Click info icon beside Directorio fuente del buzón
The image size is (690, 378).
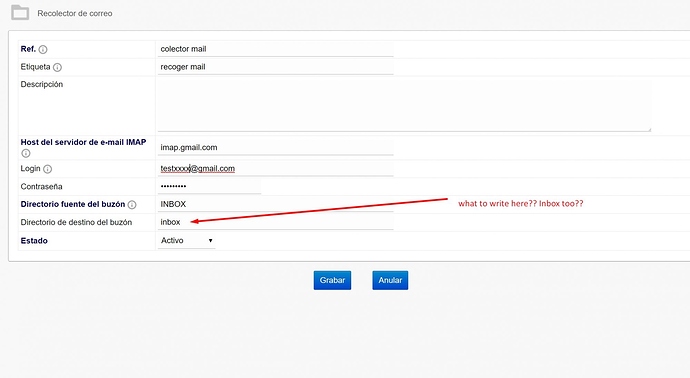[132, 205]
